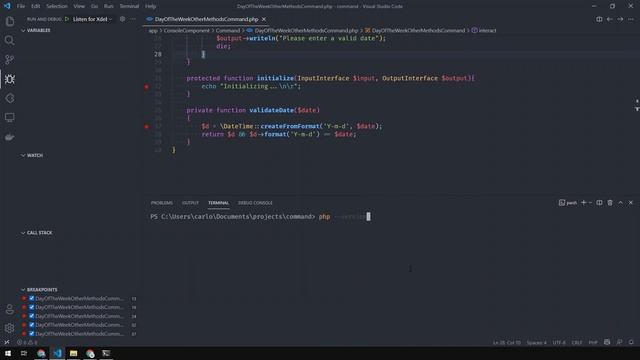The width and height of the screenshot is (640, 360).
Task: Open the Edit menu
Action: click(x=36, y=6)
